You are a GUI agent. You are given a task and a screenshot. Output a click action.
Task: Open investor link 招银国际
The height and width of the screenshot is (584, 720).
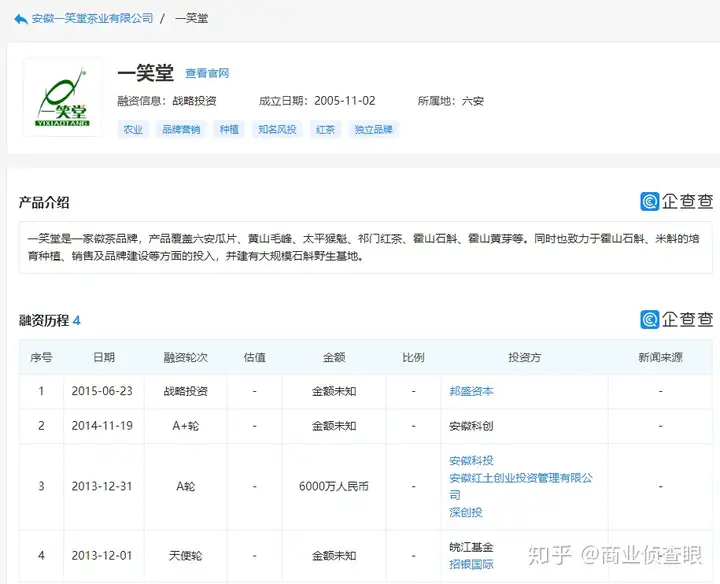pos(471,564)
